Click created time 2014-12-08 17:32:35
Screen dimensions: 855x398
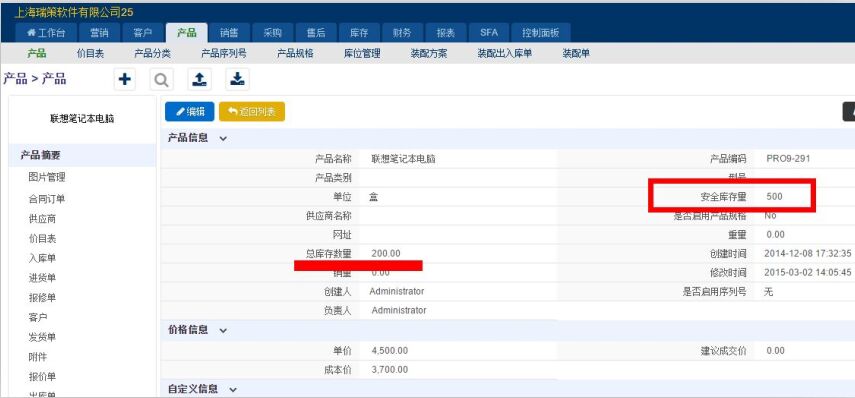pos(808,253)
